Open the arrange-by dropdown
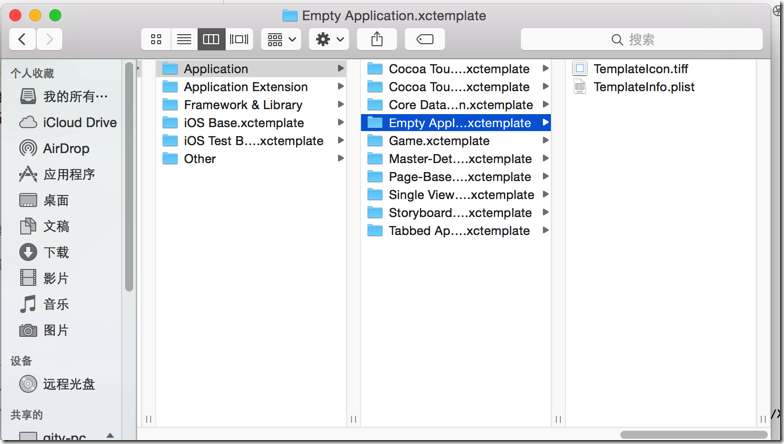 point(281,39)
